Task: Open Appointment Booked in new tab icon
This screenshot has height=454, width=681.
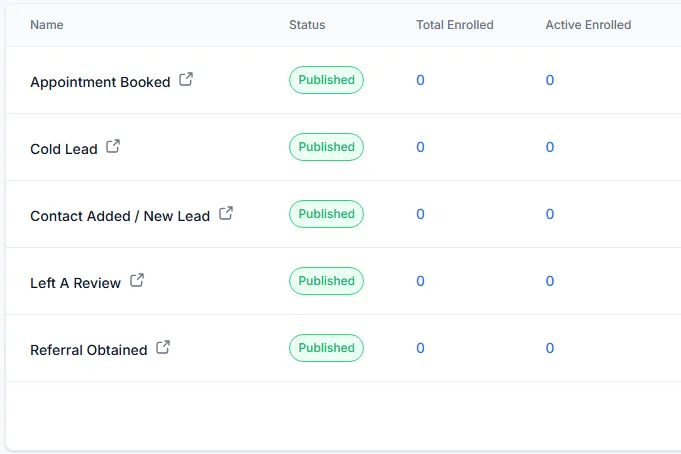Action: point(186,80)
